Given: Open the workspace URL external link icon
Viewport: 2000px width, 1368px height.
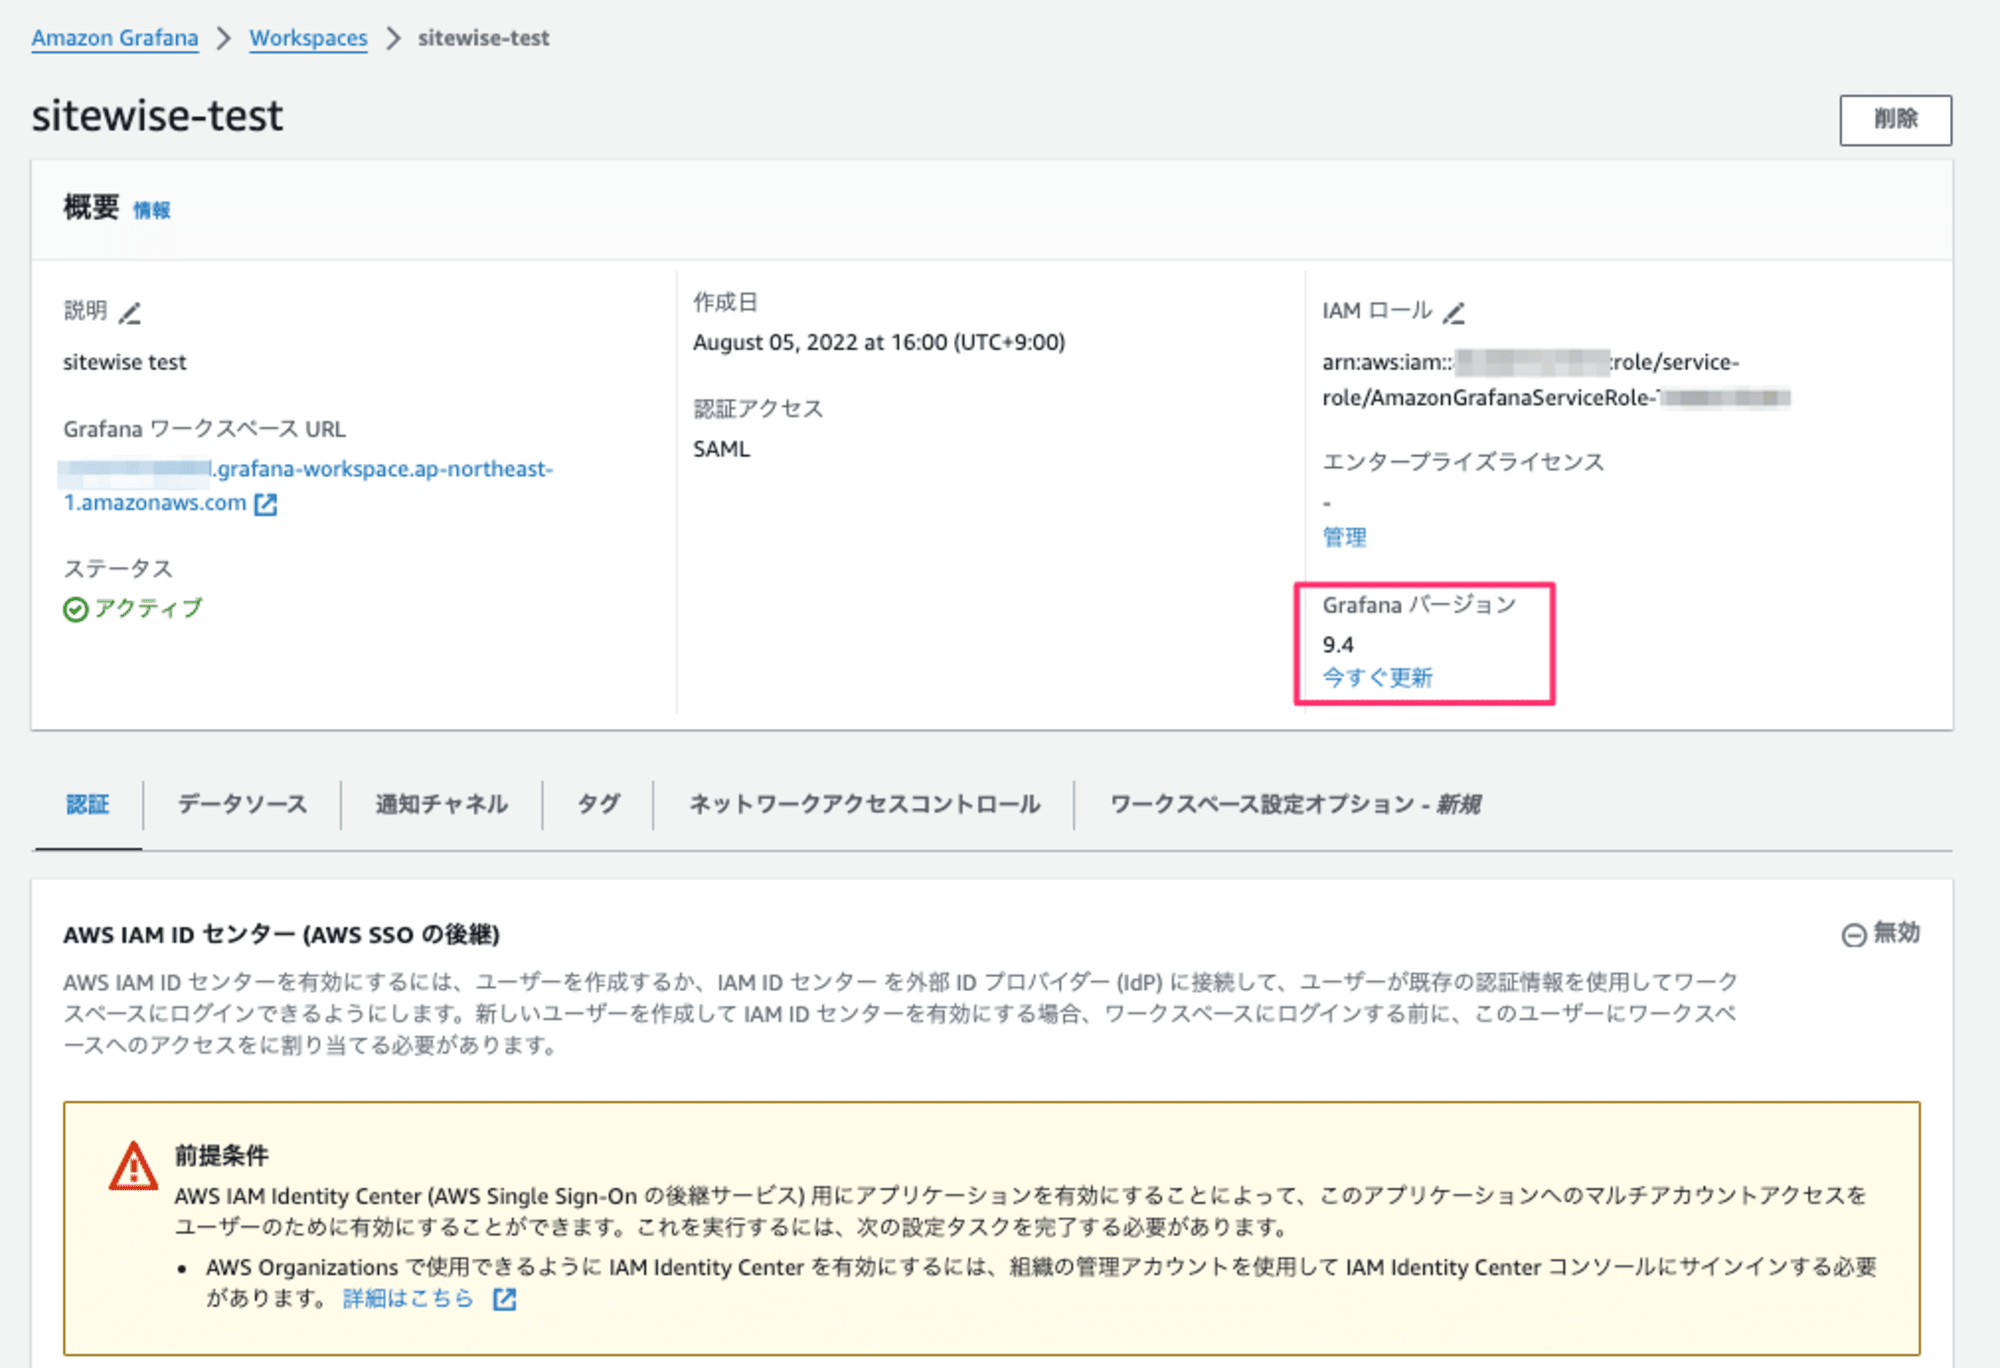Looking at the screenshot, I should pos(265,504).
